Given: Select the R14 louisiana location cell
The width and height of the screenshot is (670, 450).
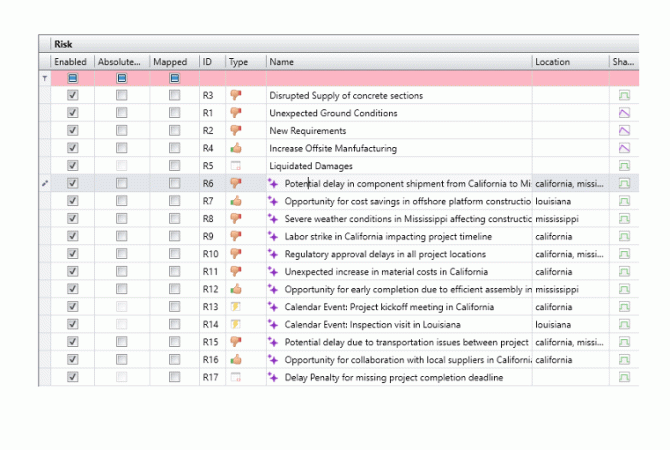Looking at the screenshot, I should tap(568, 324).
